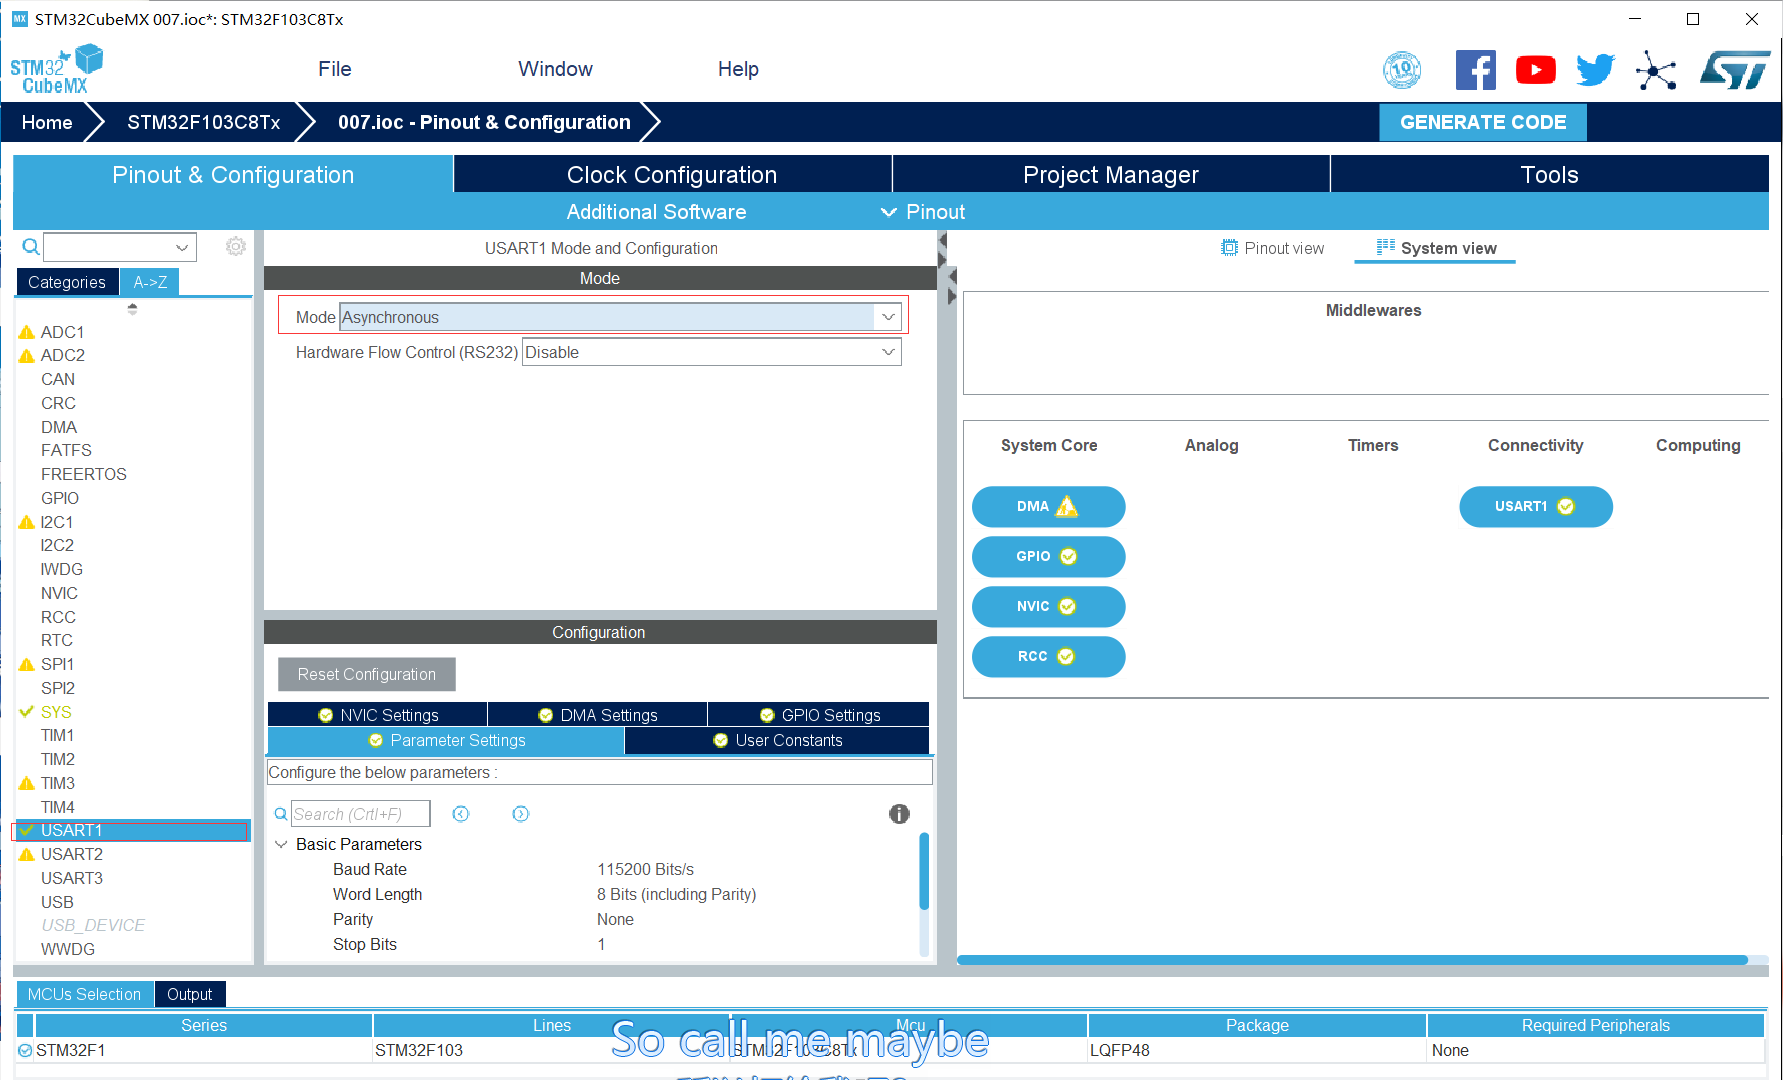Go to Home breadcrumb
The height and width of the screenshot is (1080, 1783).
click(x=47, y=122)
